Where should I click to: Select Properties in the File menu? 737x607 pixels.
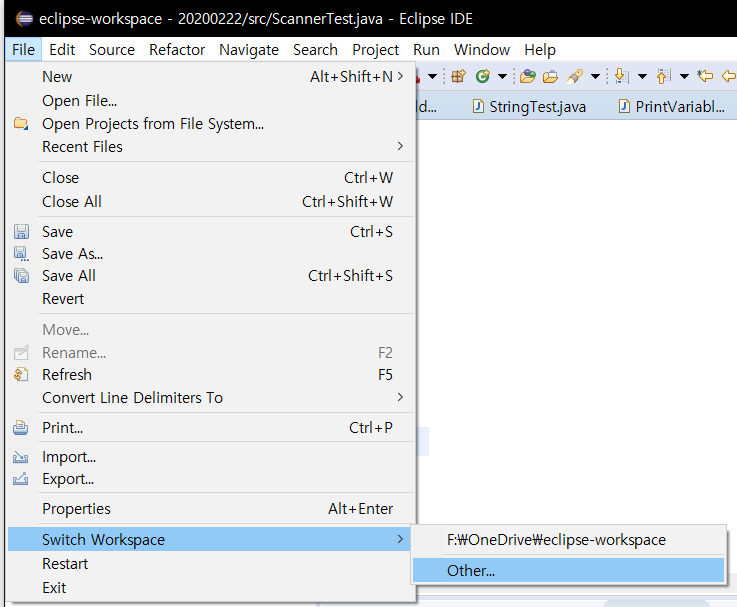[211, 509]
